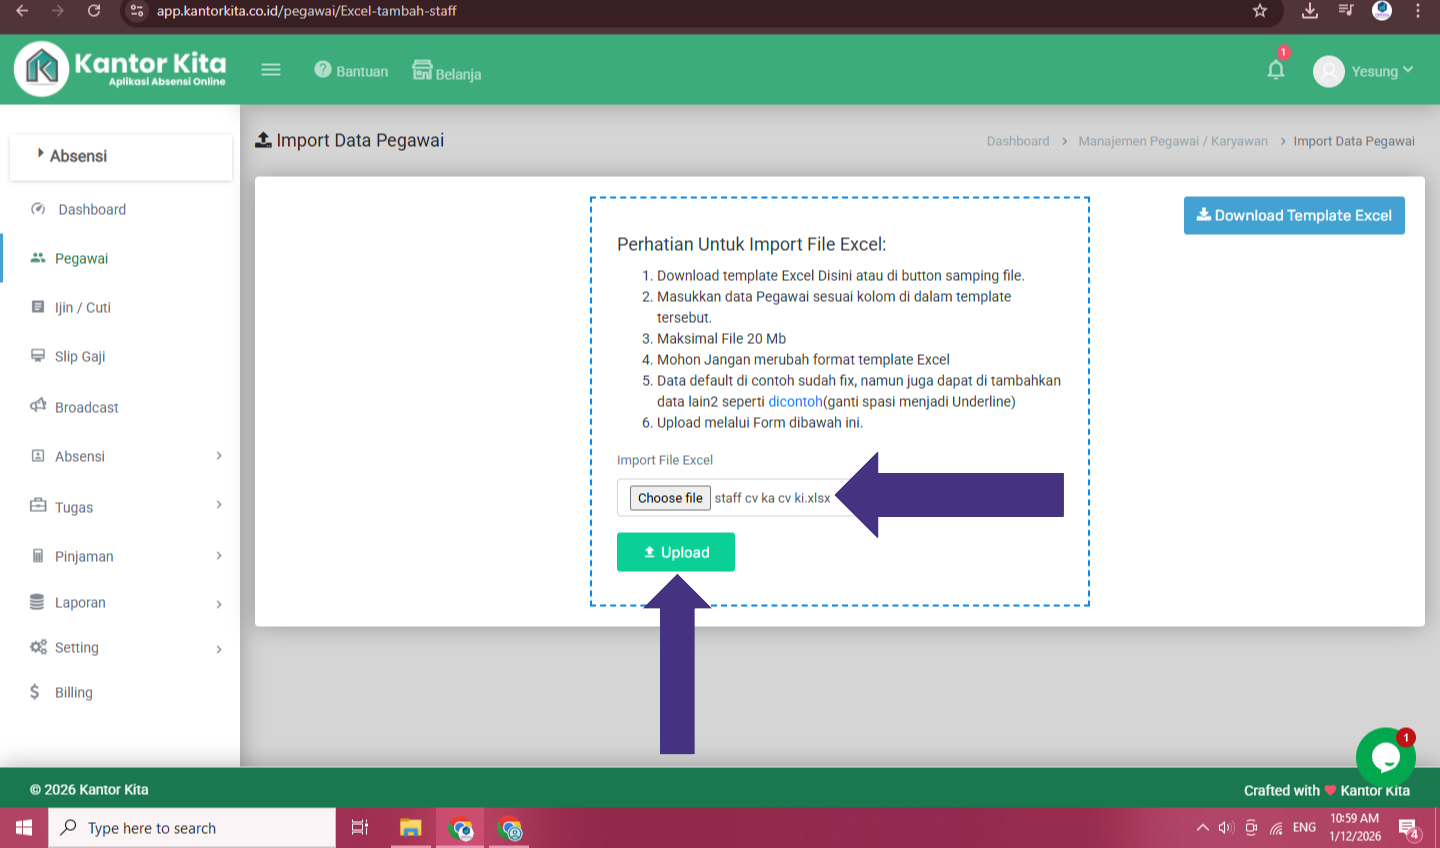Viewport: 1440px width, 848px height.
Task: Open Slip Gaji sidebar item
Action: pyautogui.click(x=80, y=357)
